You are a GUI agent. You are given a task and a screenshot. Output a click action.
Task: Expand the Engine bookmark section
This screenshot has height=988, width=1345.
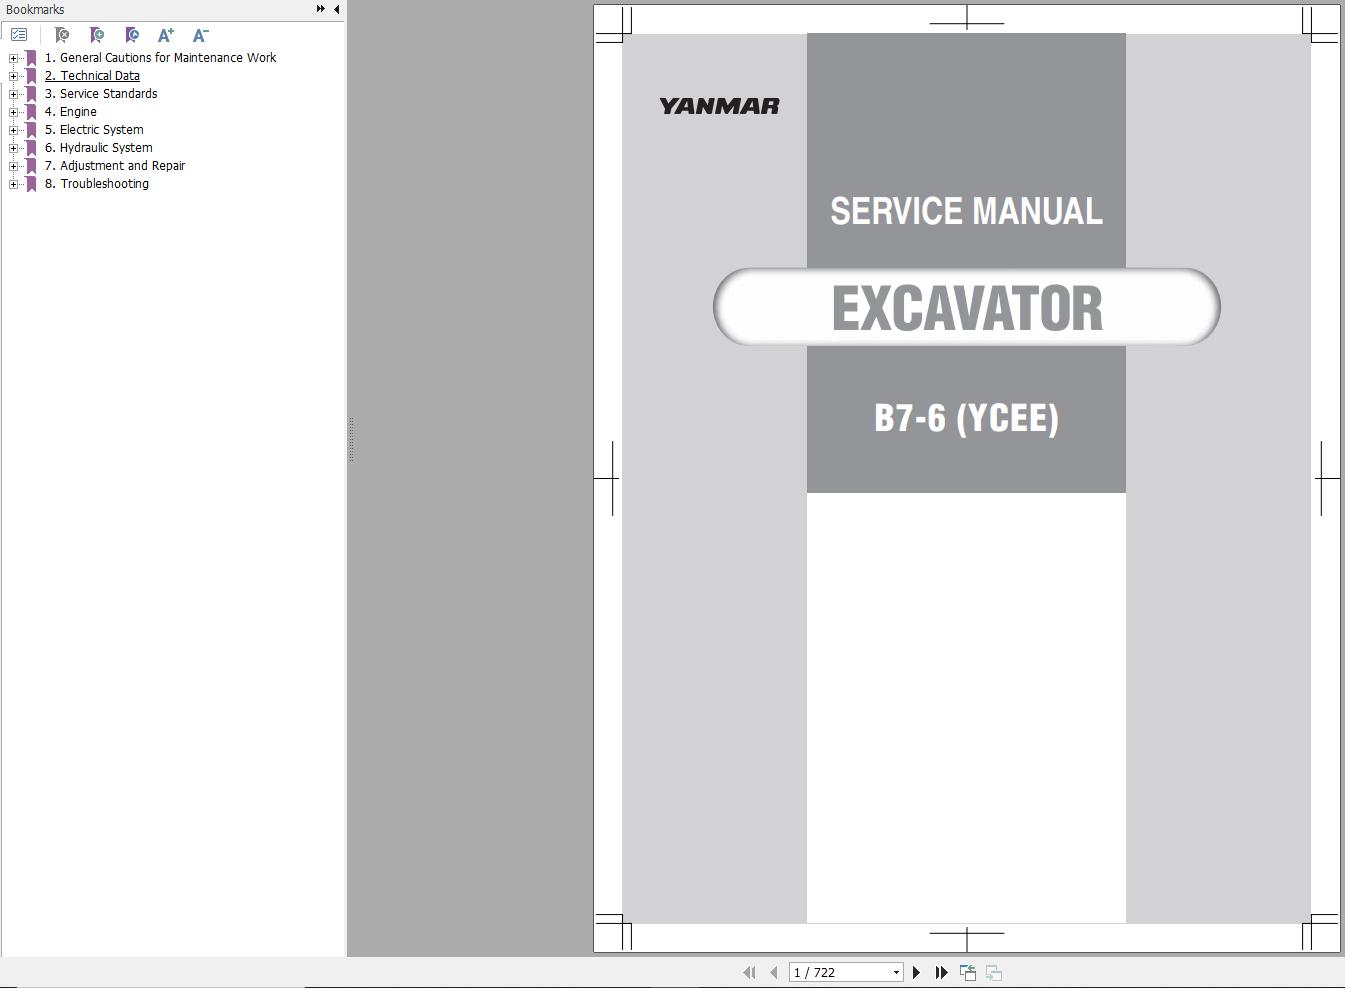pyautogui.click(x=12, y=111)
